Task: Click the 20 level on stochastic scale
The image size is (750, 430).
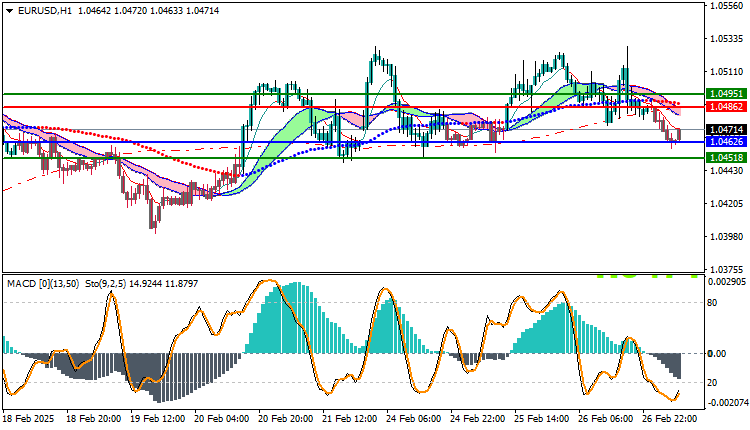Action: tap(712, 383)
